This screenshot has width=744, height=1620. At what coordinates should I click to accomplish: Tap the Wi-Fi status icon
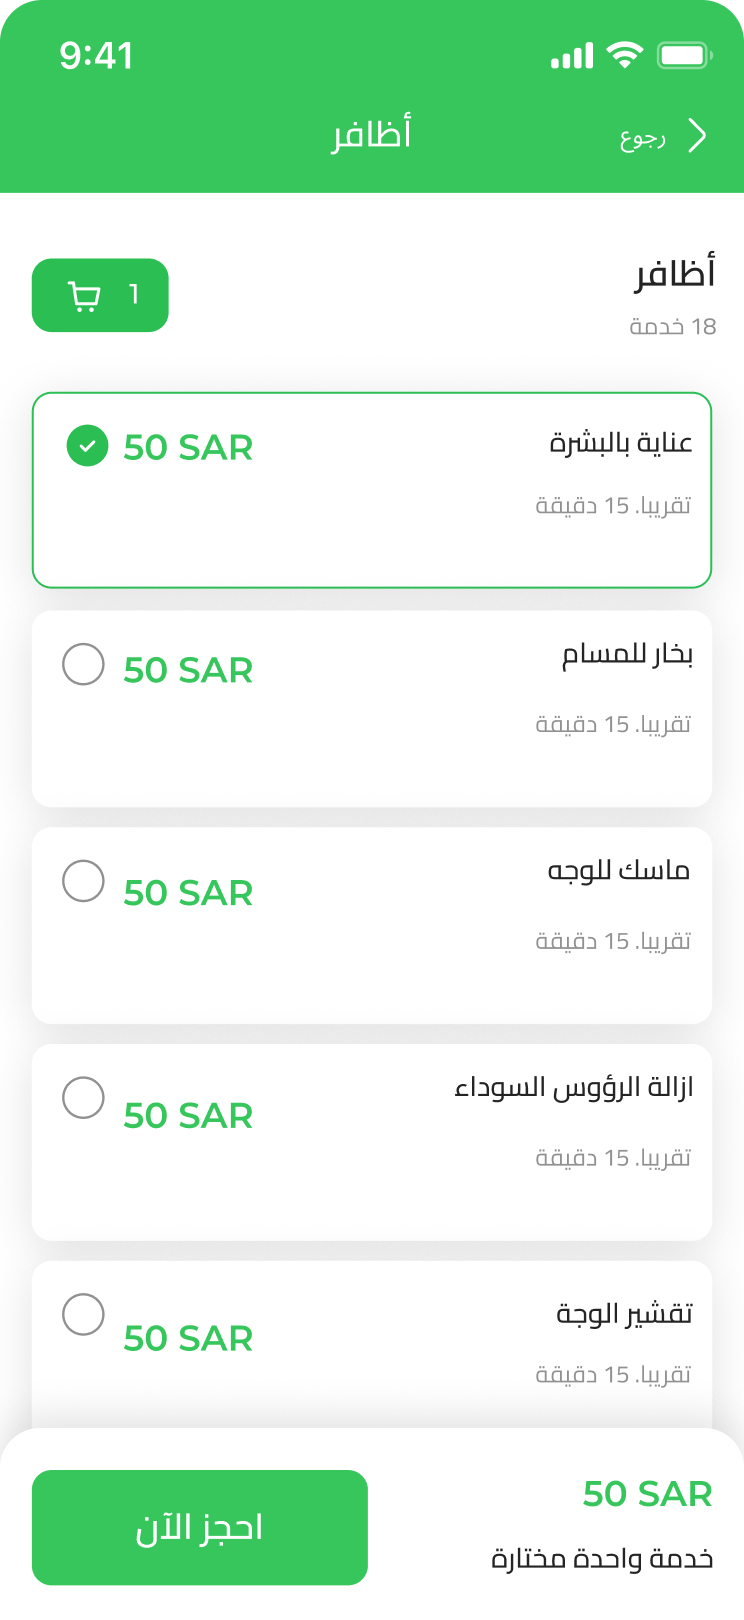click(x=625, y=56)
